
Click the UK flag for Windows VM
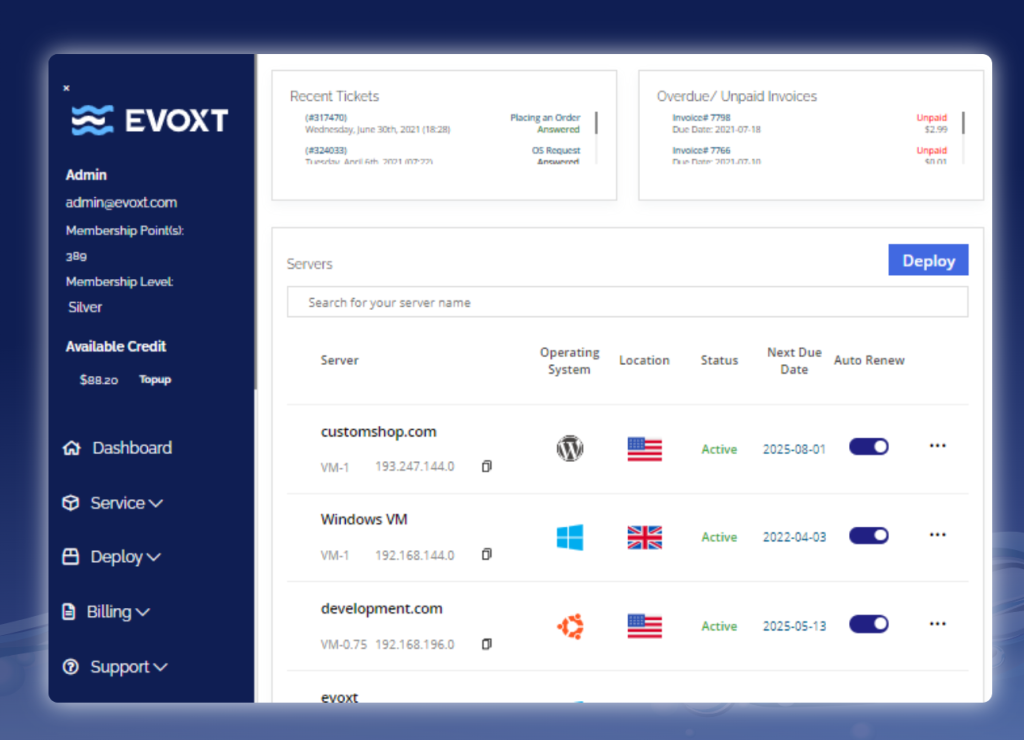coord(645,538)
